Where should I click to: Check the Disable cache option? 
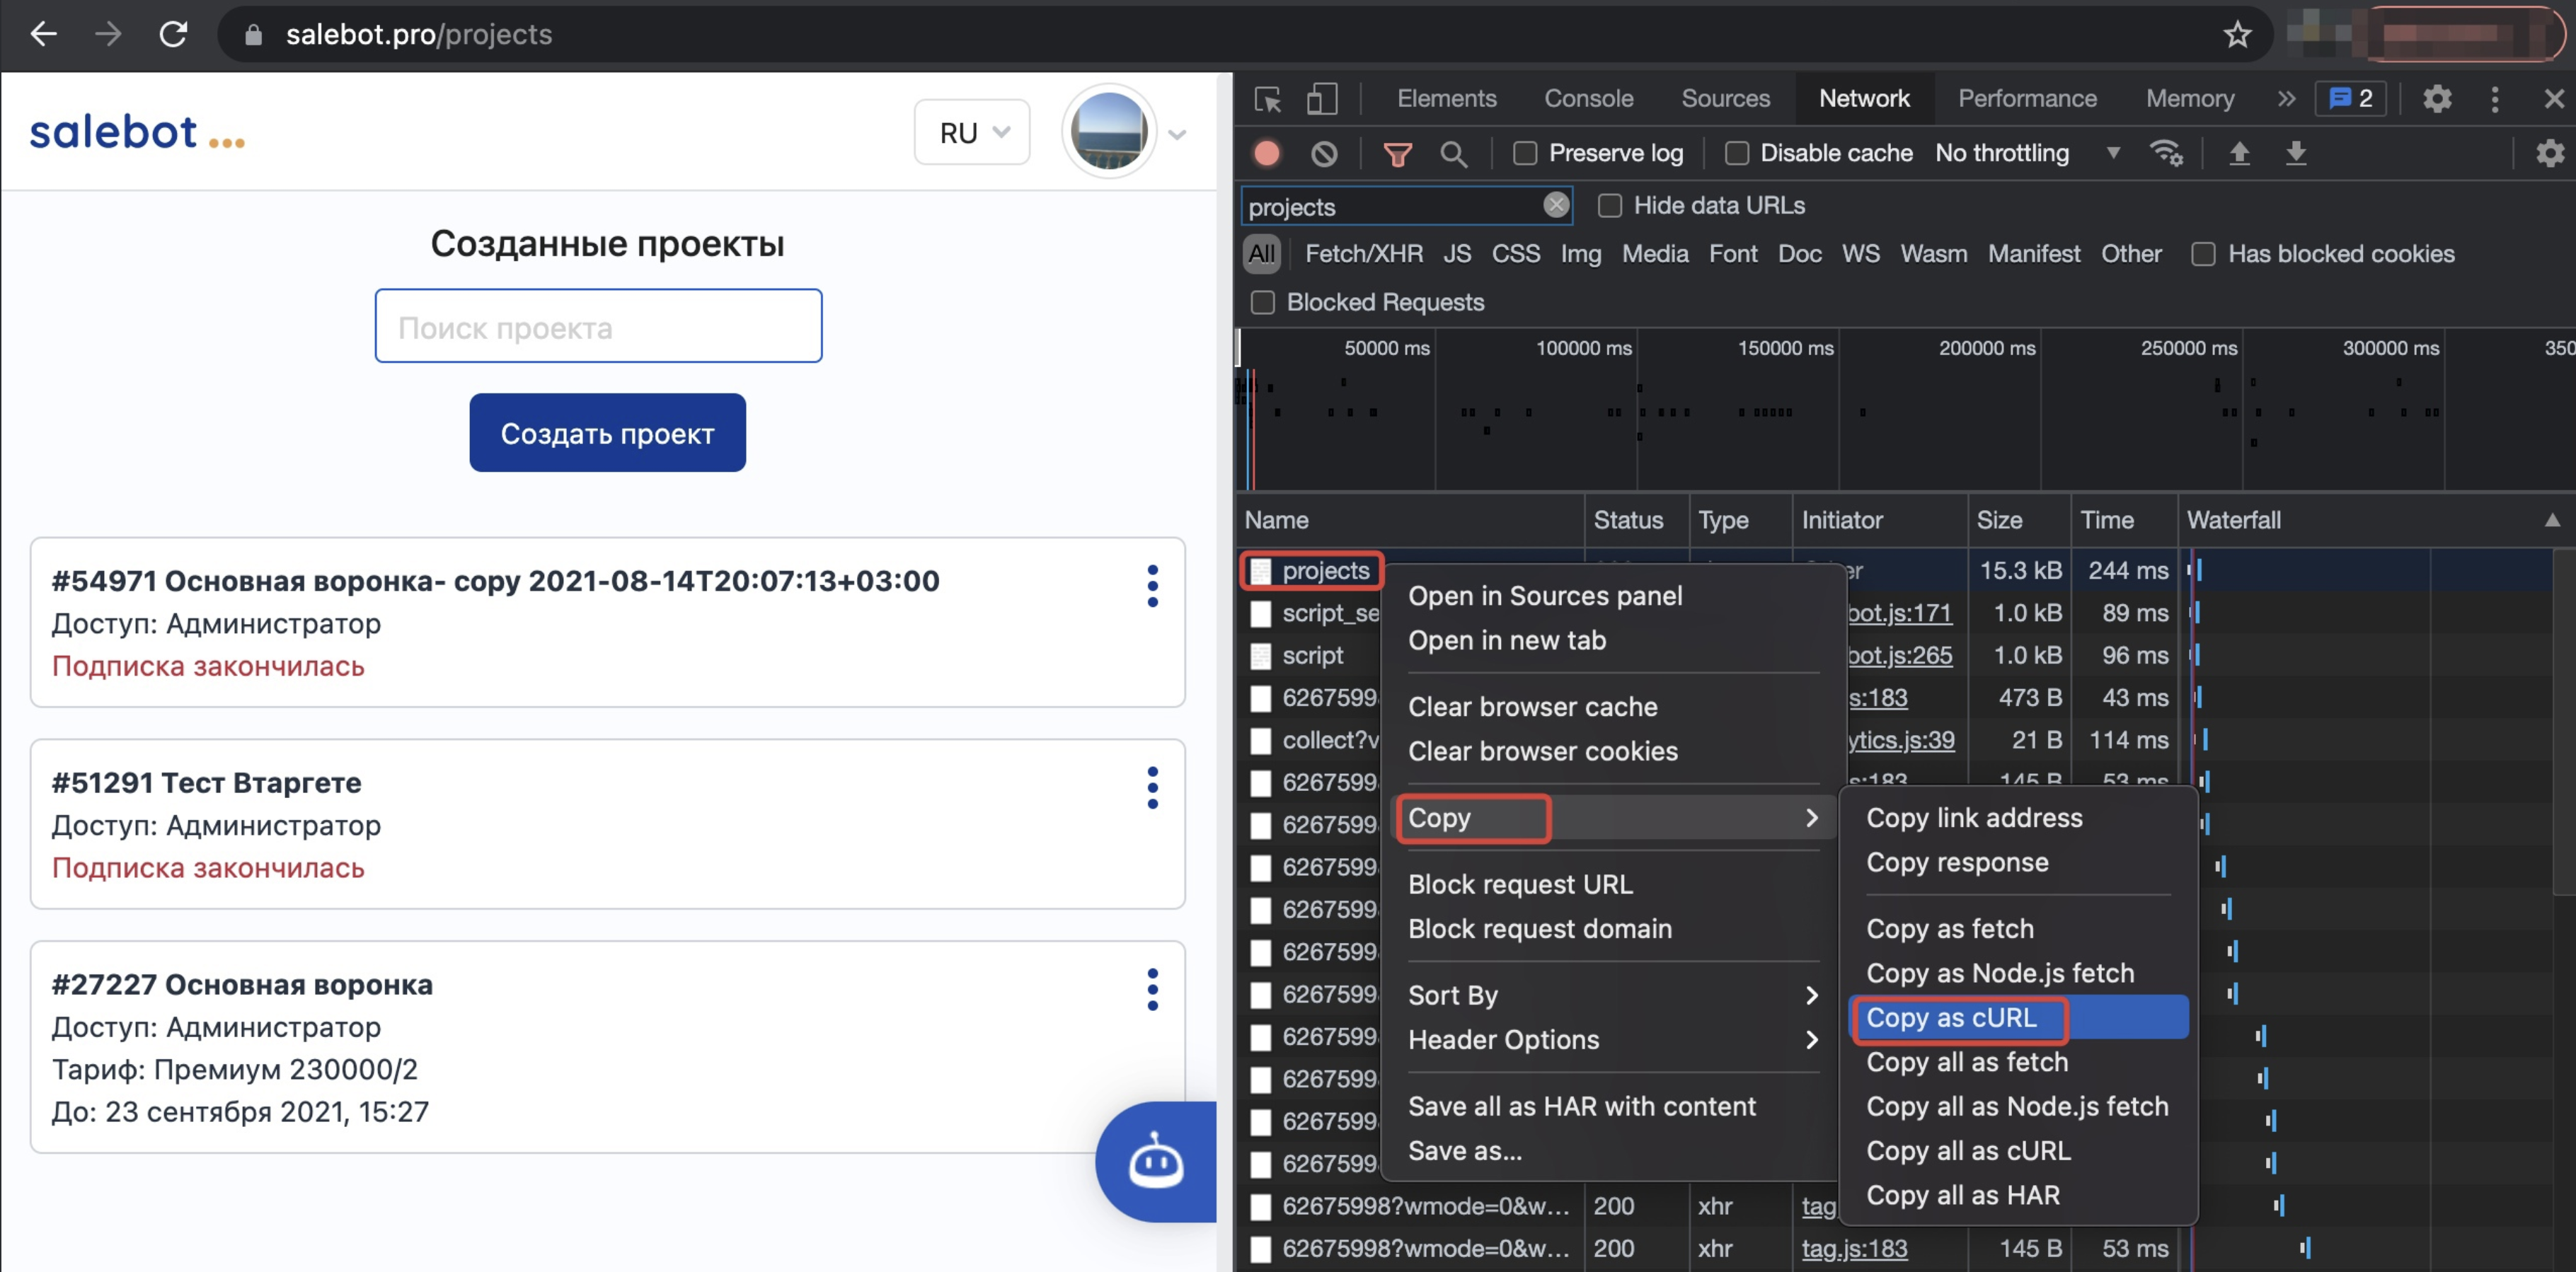coord(1737,153)
